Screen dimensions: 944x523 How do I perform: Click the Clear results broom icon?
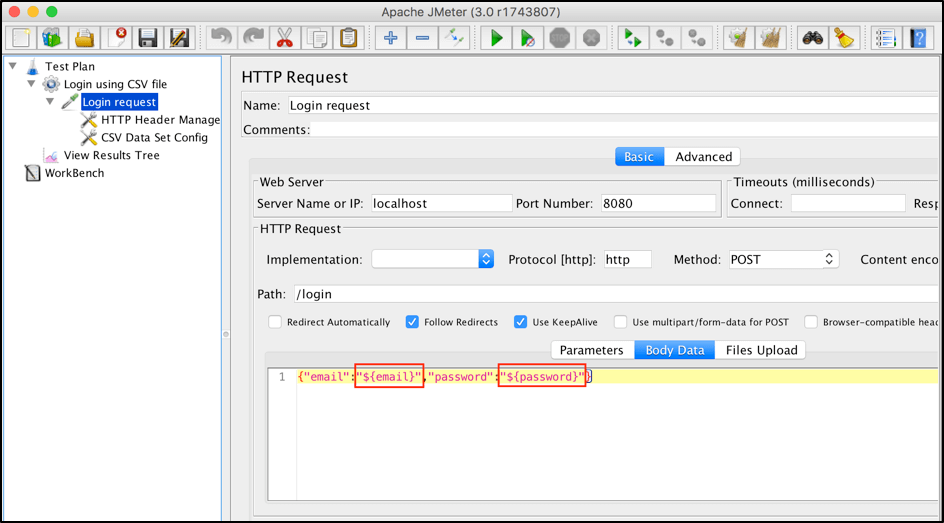739,38
